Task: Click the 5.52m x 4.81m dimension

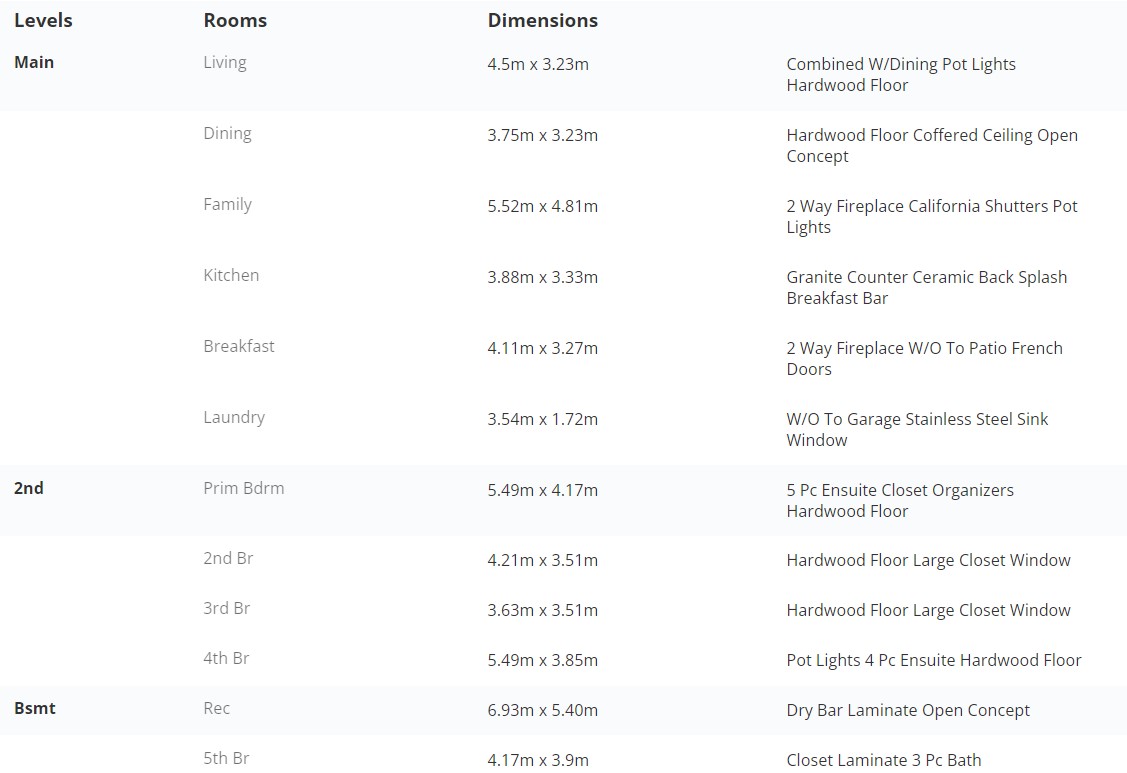Action: click(x=543, y=206)
